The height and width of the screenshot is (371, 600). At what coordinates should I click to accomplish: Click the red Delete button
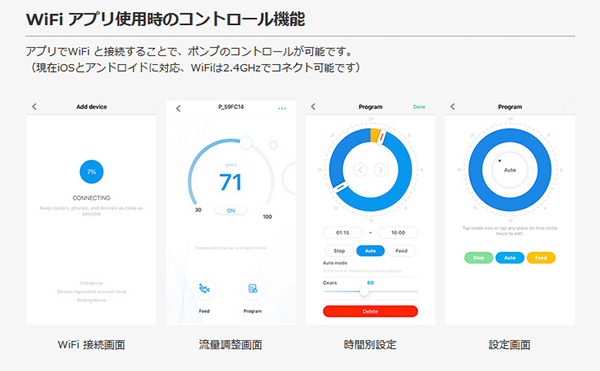tap(370, 311)
